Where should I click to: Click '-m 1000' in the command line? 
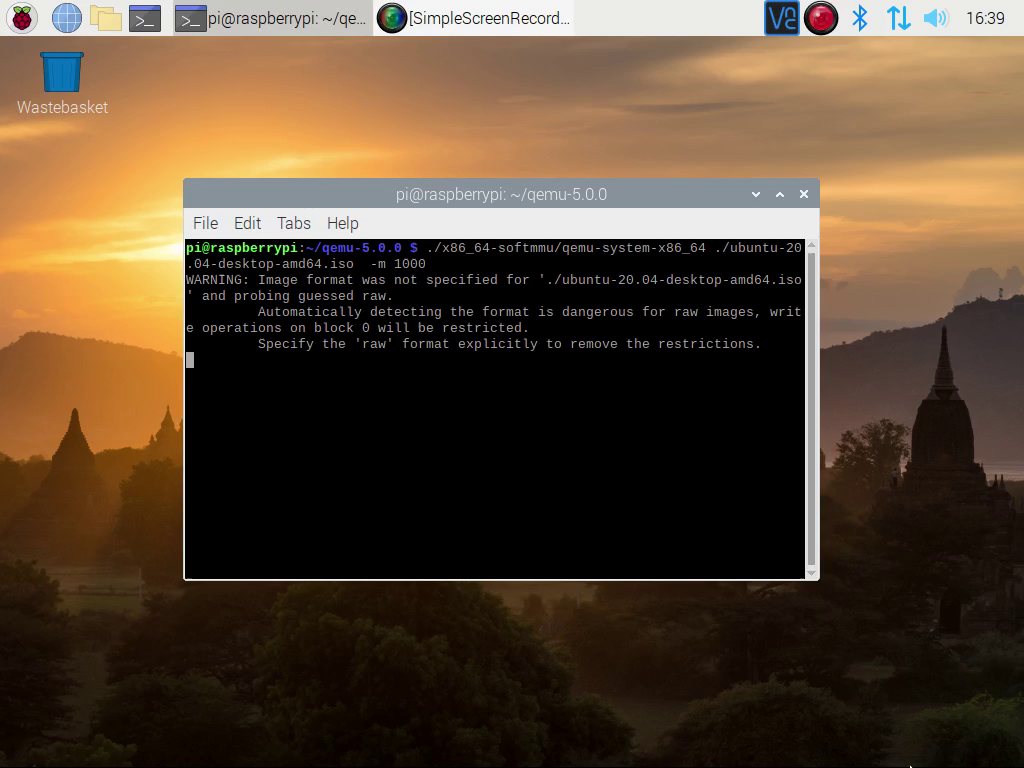click(x=398, y=264)
